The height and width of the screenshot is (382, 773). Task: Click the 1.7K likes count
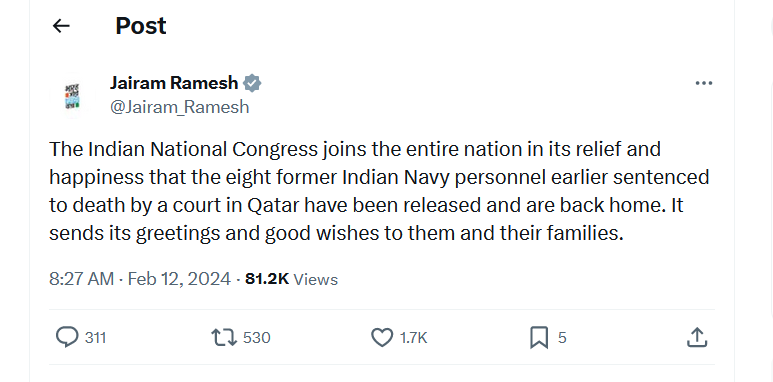pyautogui.click(x=413, y=338)
